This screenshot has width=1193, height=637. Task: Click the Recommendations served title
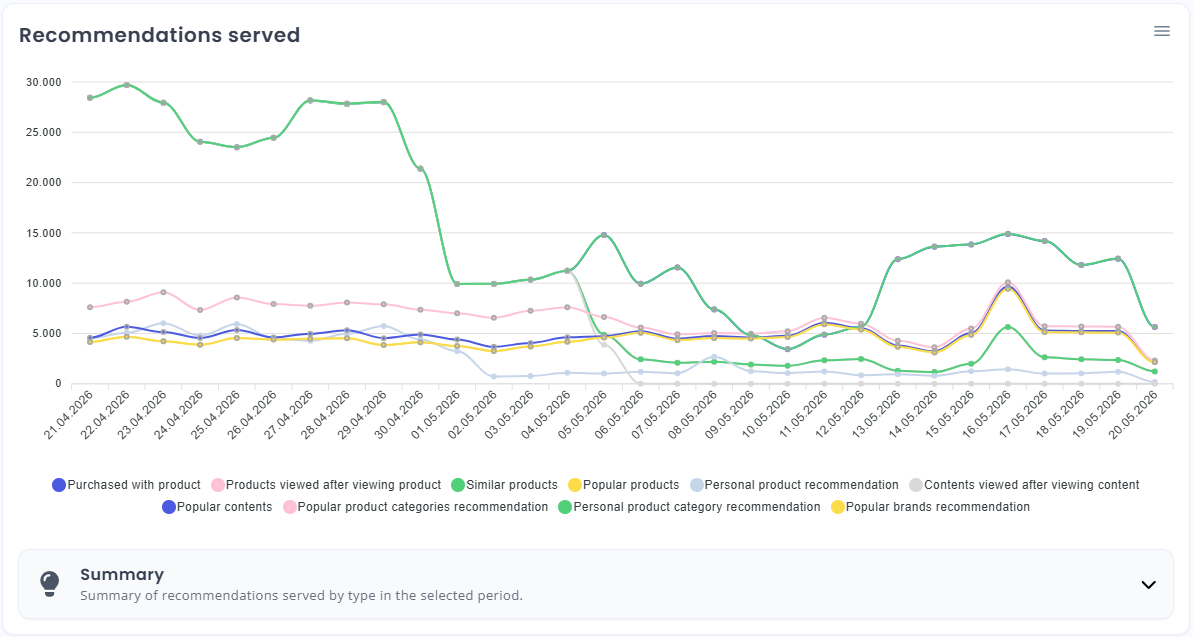point(160,35)
